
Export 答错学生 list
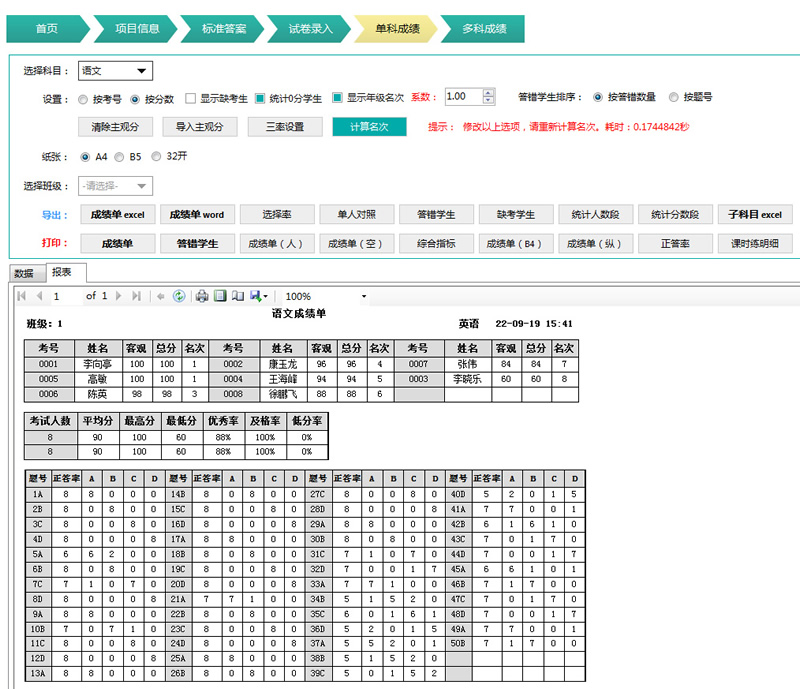436,215
